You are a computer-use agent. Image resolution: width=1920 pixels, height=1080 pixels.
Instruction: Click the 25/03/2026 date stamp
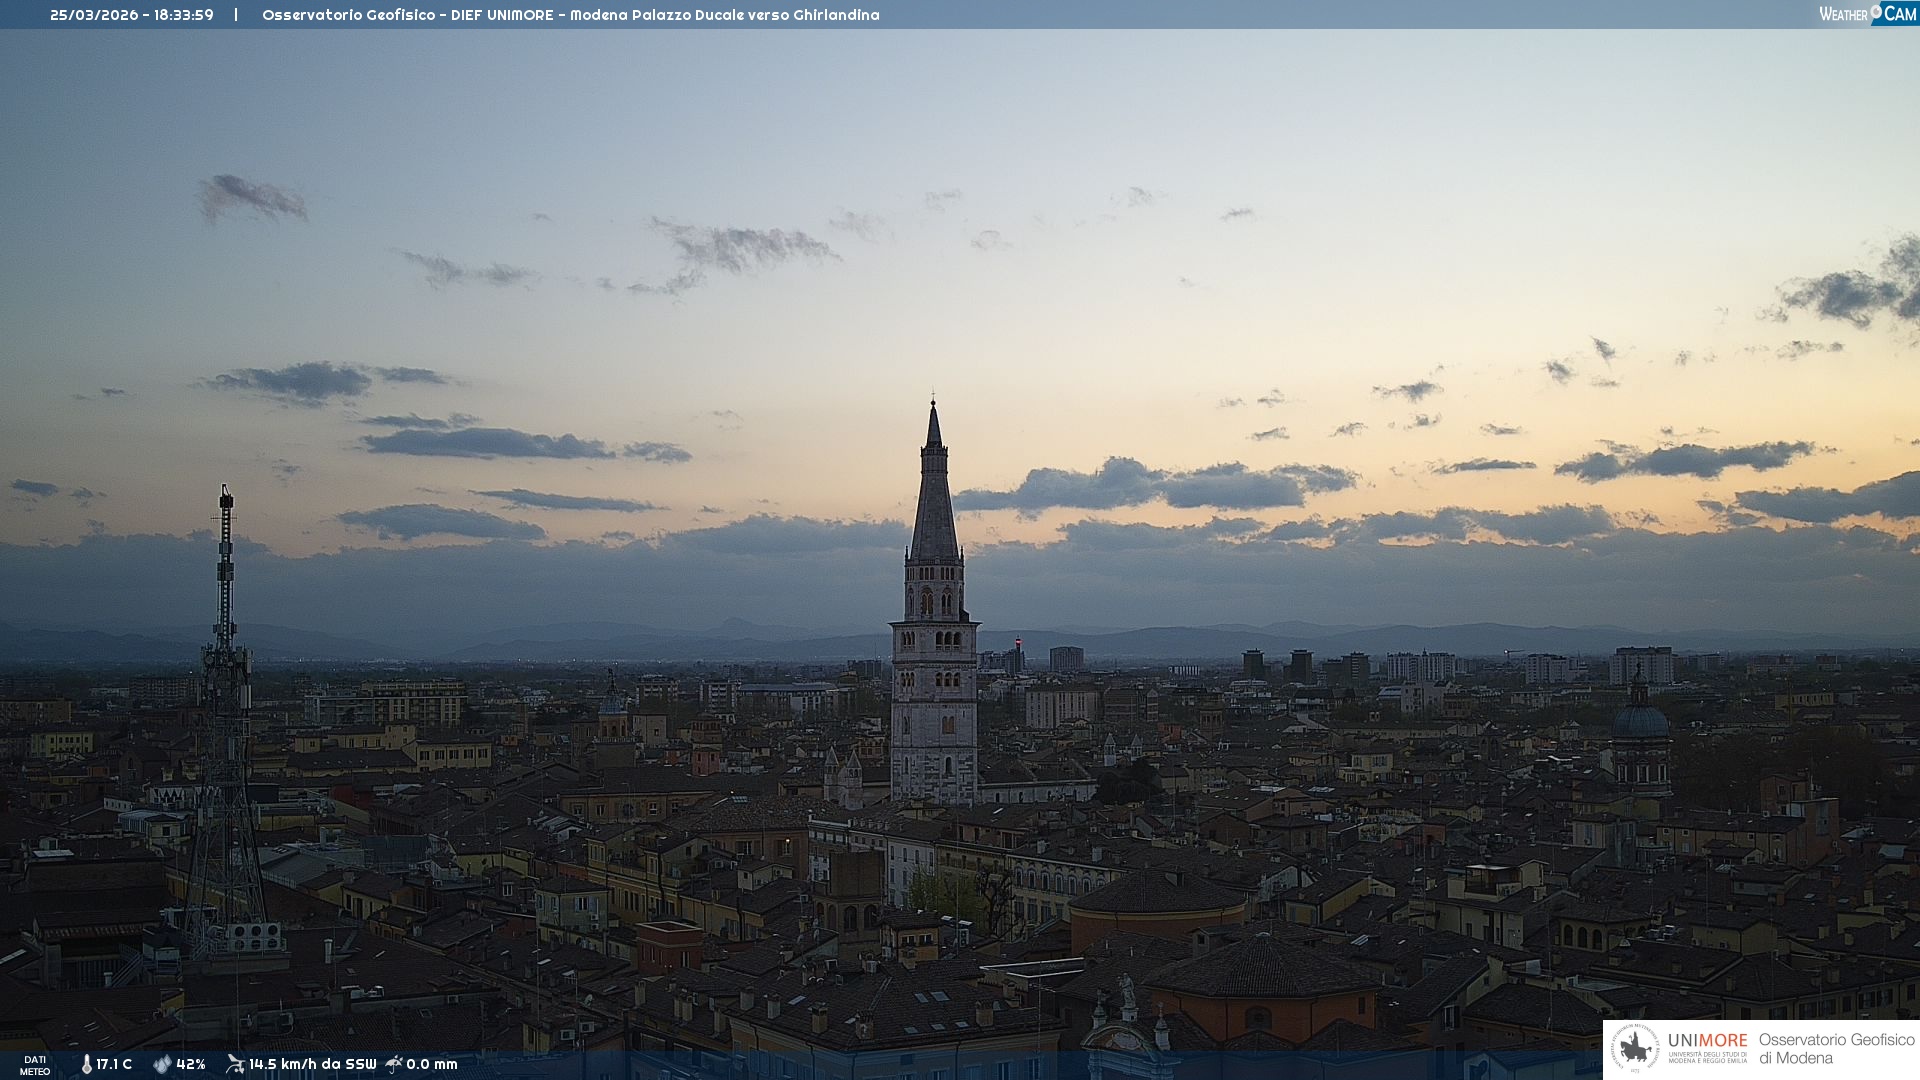[x=94, y=15]
